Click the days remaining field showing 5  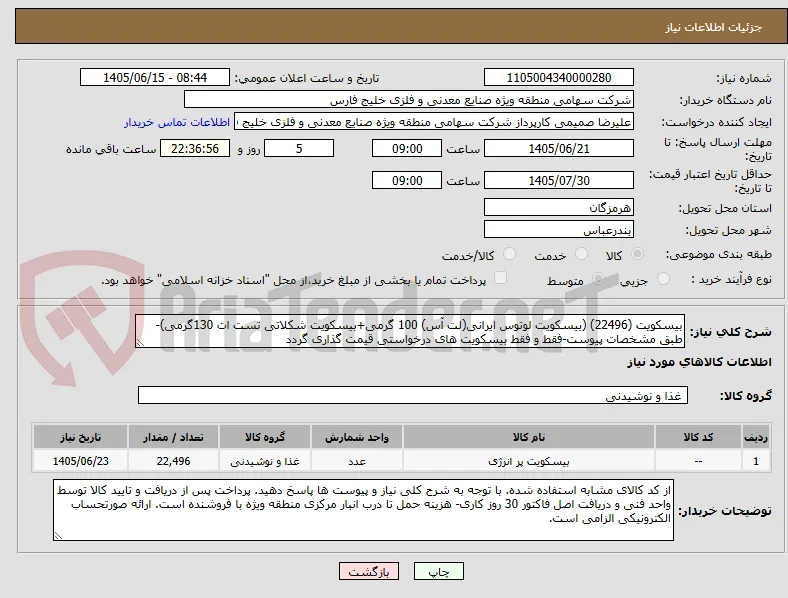[x=299, y=148]
